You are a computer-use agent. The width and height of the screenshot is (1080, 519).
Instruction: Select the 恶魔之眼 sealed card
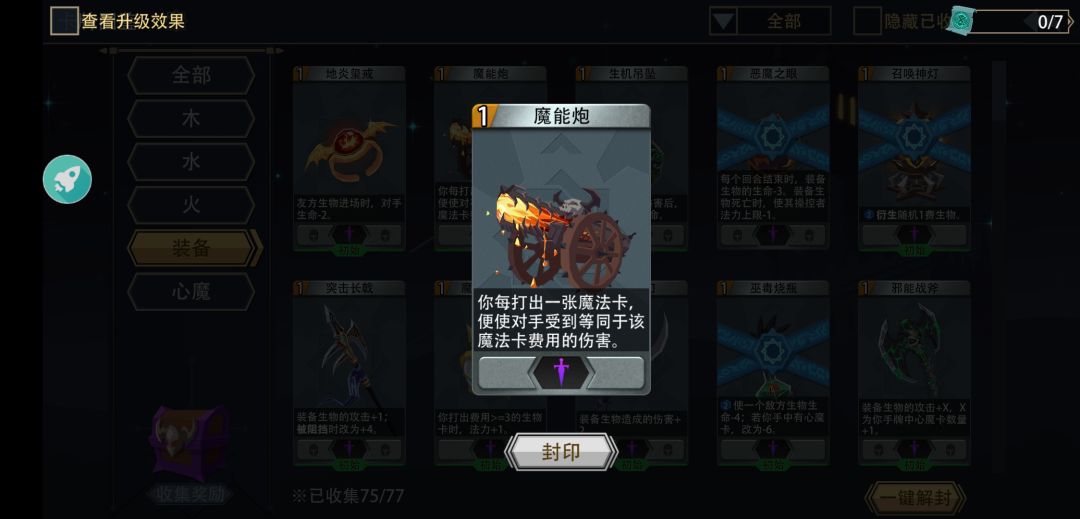coord(773,159)
